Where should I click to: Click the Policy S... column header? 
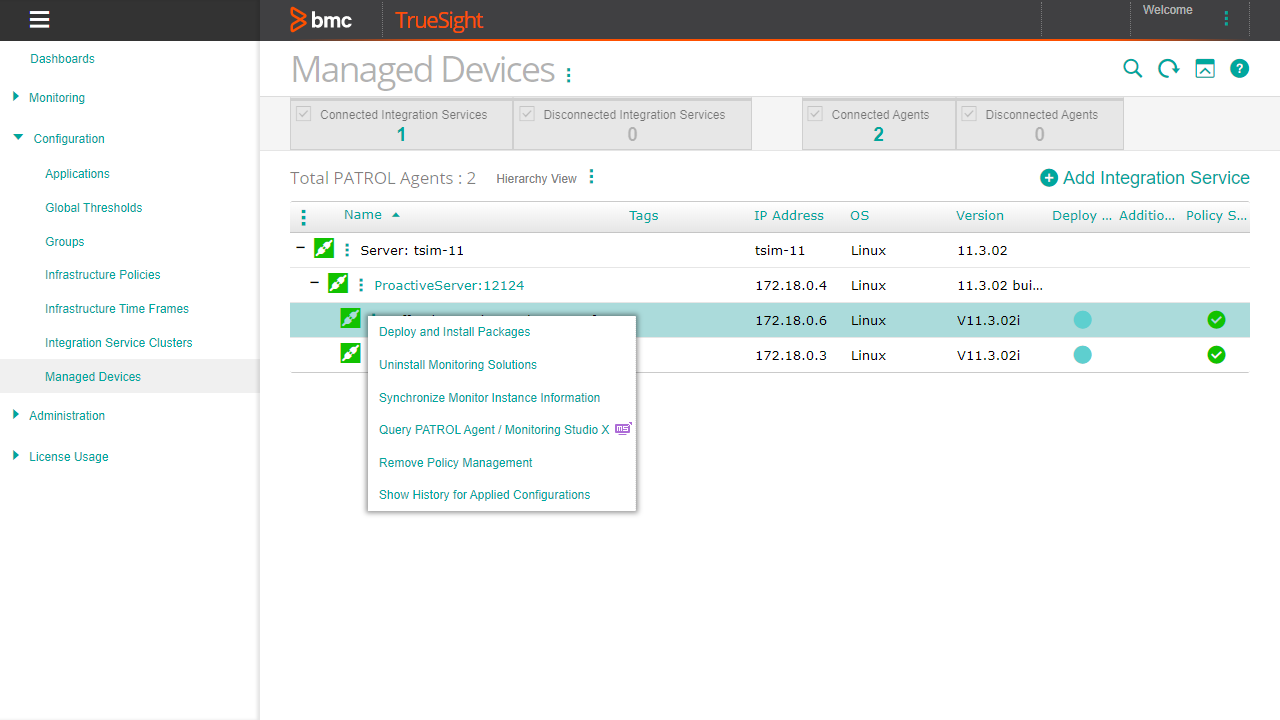(x=1216, y=215)
